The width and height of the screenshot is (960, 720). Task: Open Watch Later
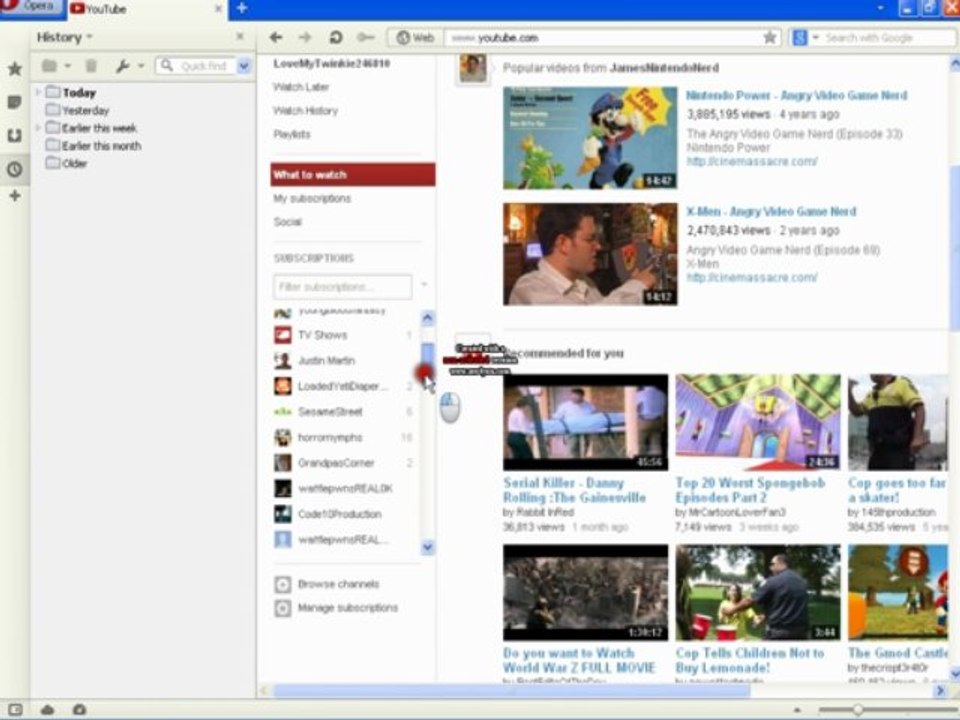pos(301,87)
